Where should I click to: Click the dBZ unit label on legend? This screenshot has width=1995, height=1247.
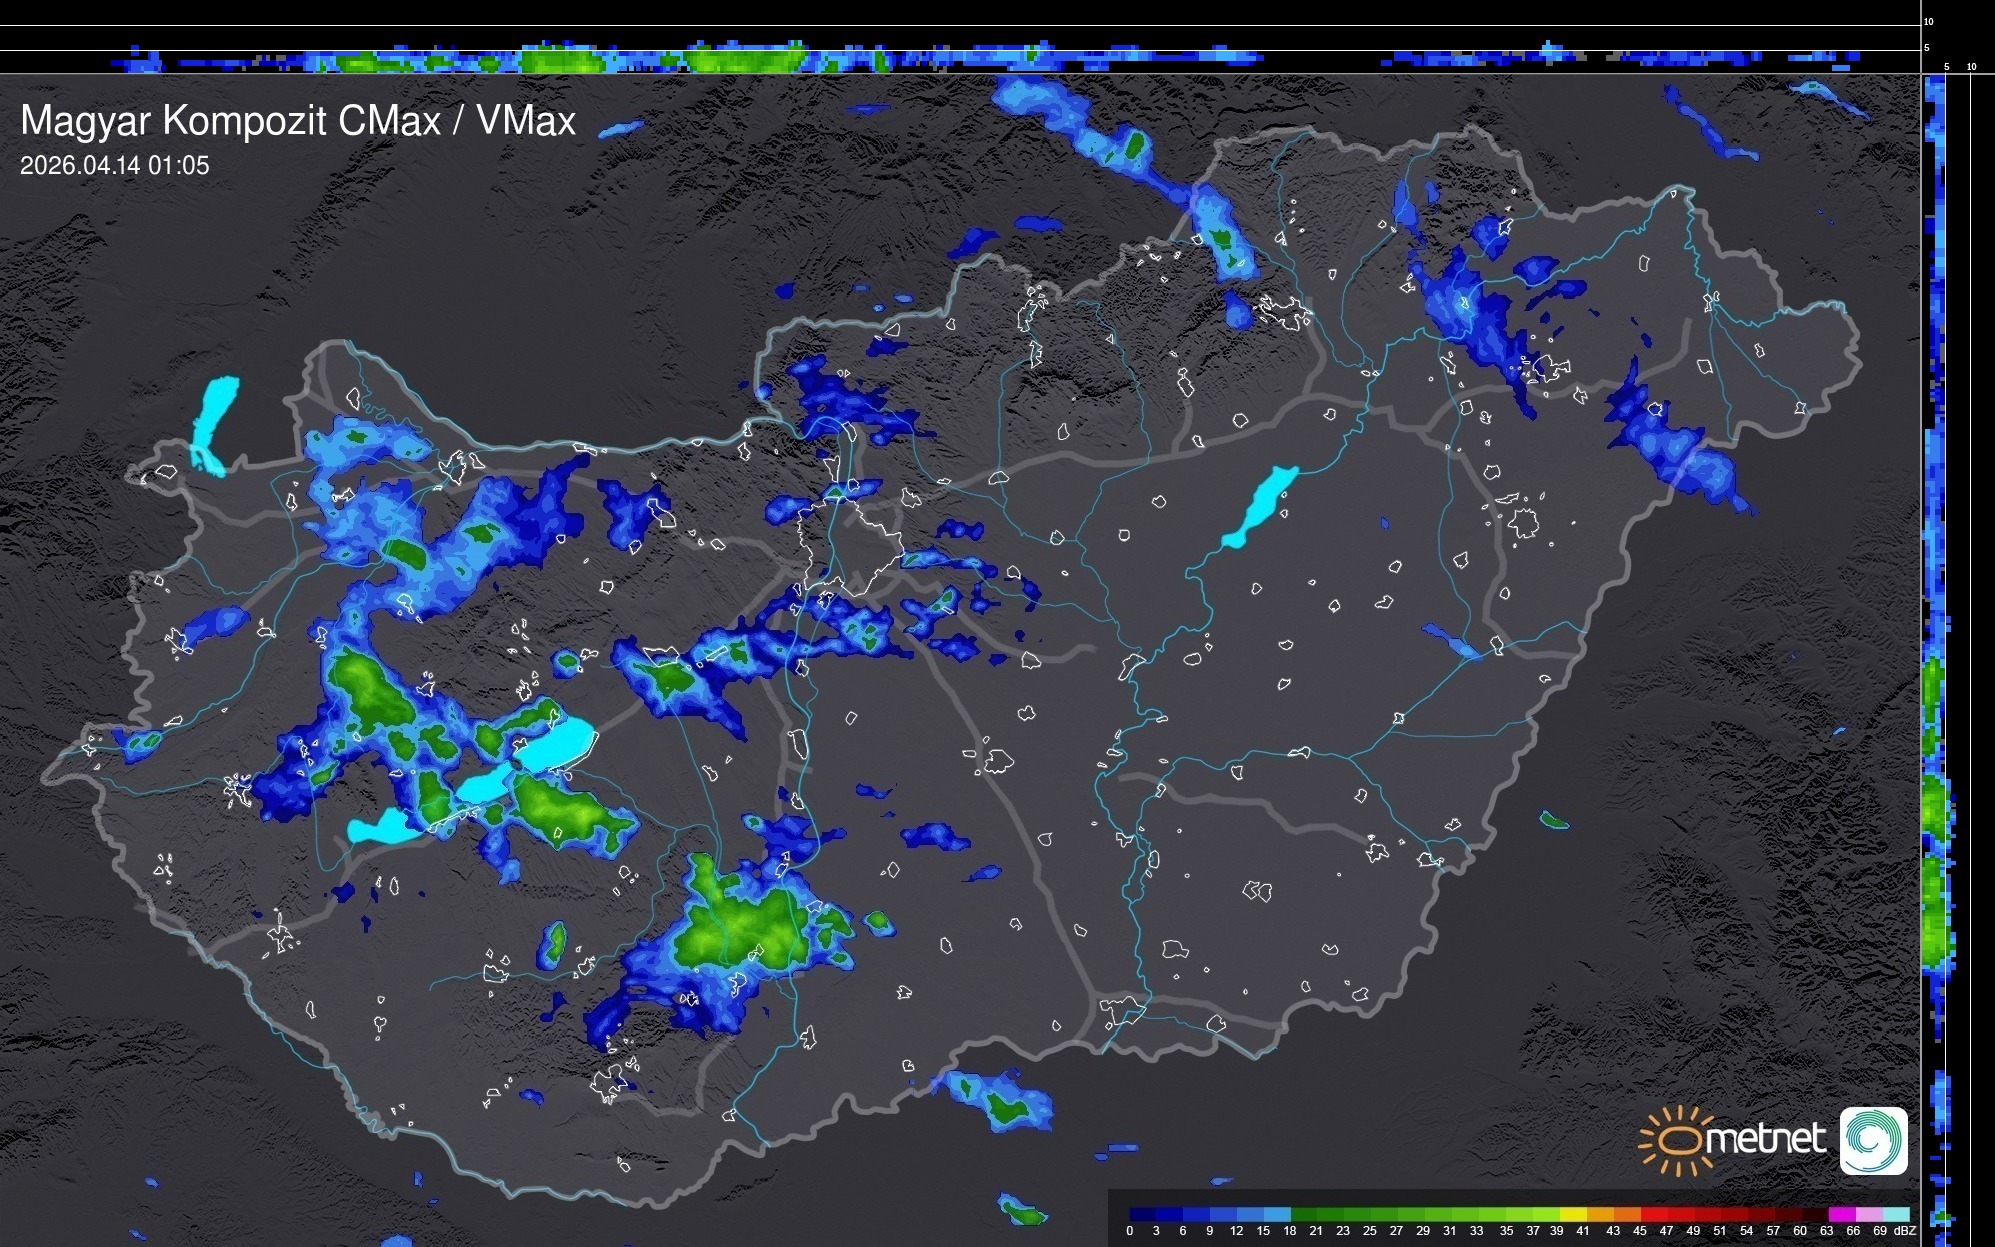click(x=1904, y=1231)
